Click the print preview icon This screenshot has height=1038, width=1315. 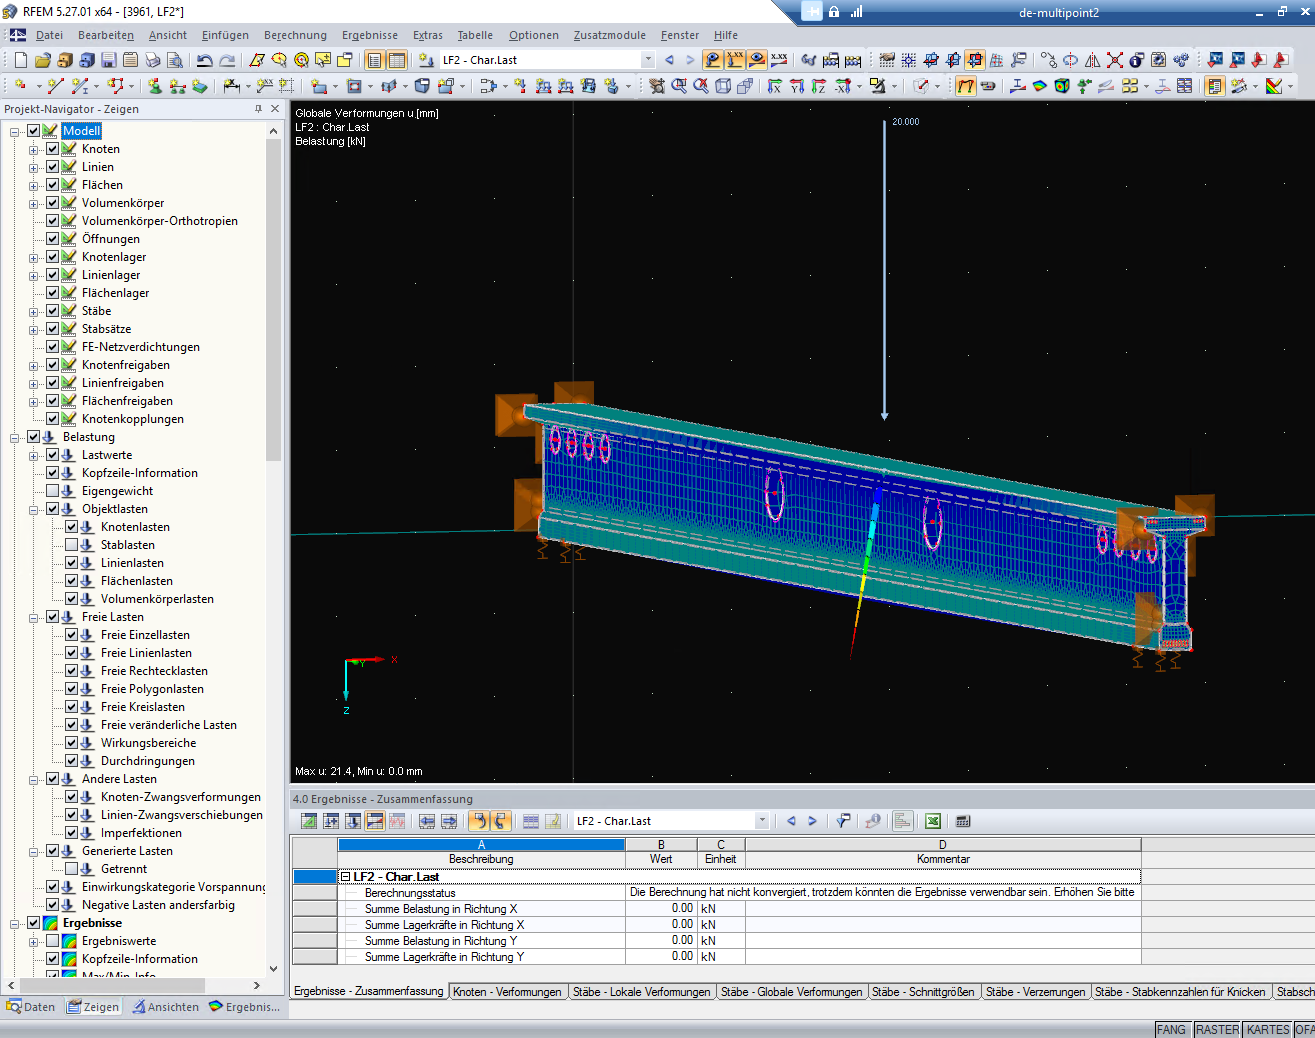(174, 60)
